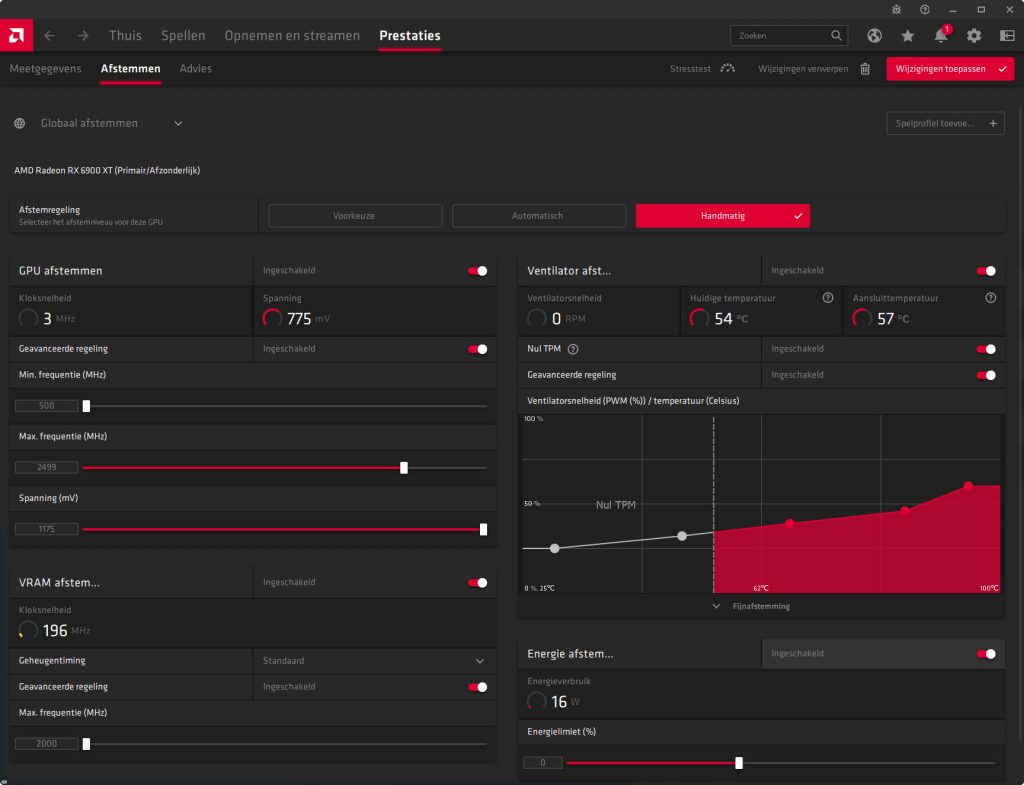Viewport: 1024px width, 785px height.
Task: Select Automatisch tuning mode
Action: coord(539,216)
